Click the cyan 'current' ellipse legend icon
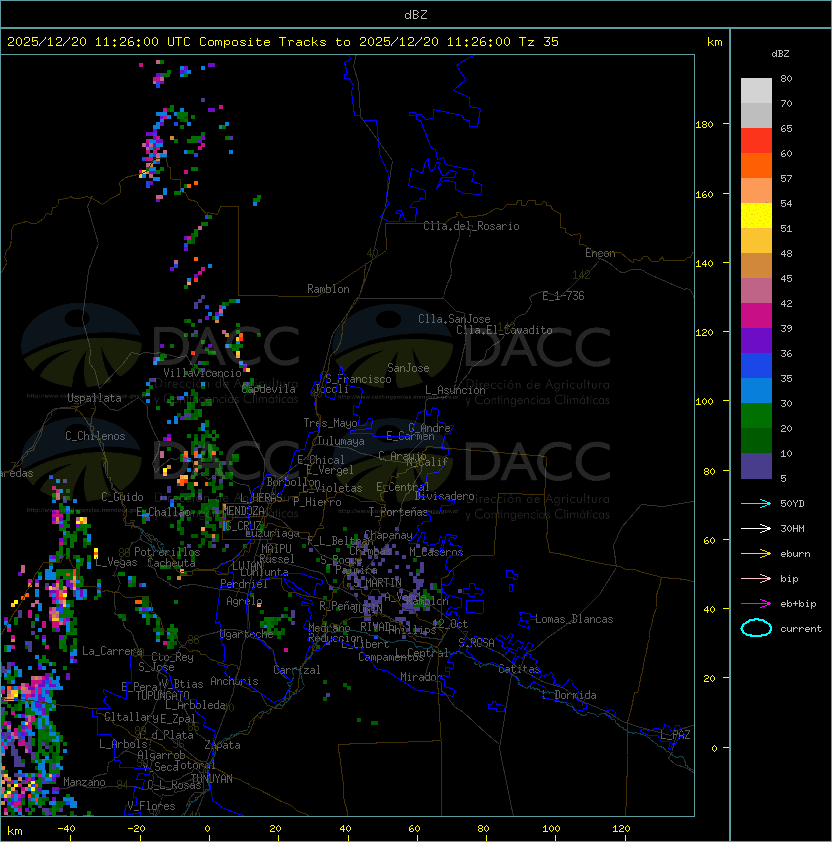Screen dimensions: 832x842 [x=756, y=628]
